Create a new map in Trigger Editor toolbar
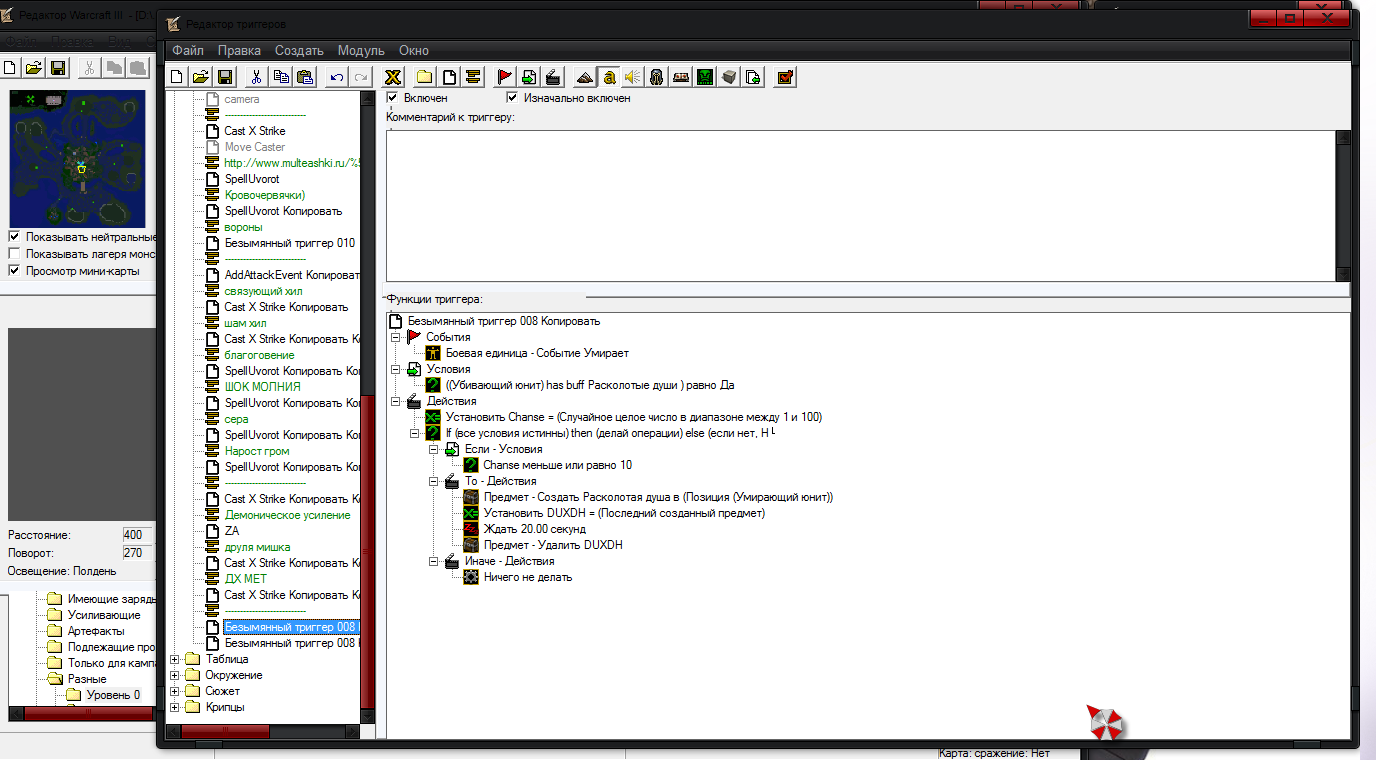 (177, 77)
